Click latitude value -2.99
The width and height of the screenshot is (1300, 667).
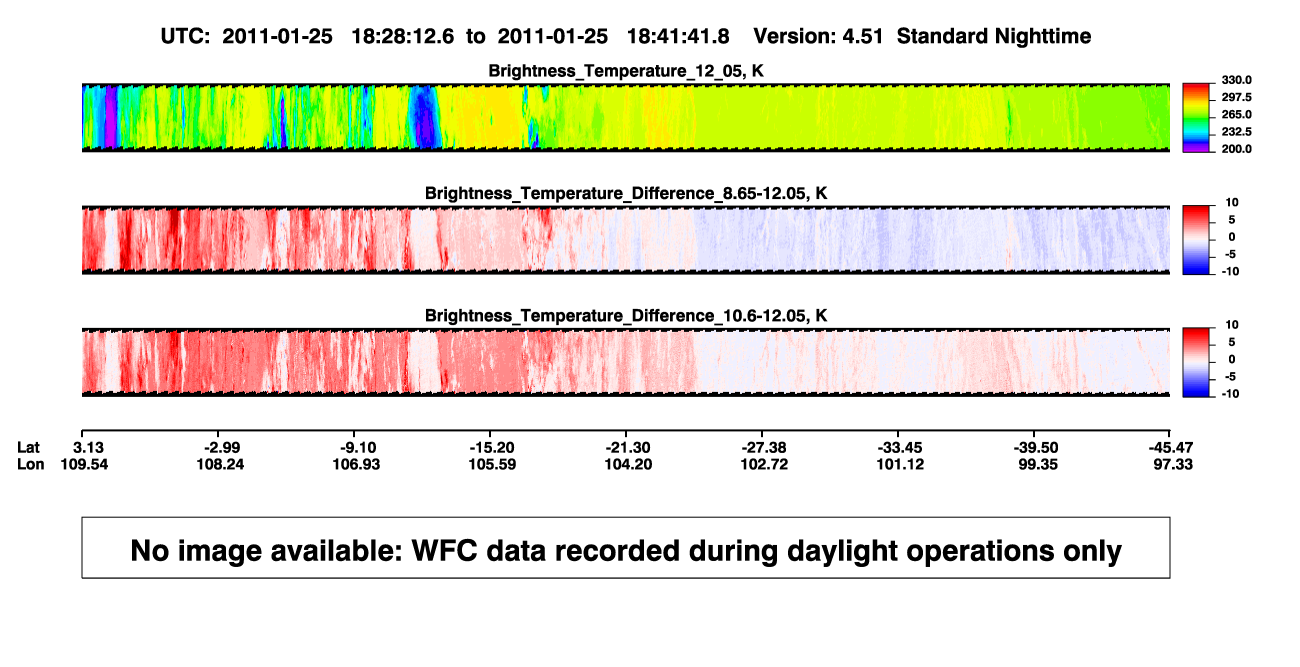coord(218,447)
